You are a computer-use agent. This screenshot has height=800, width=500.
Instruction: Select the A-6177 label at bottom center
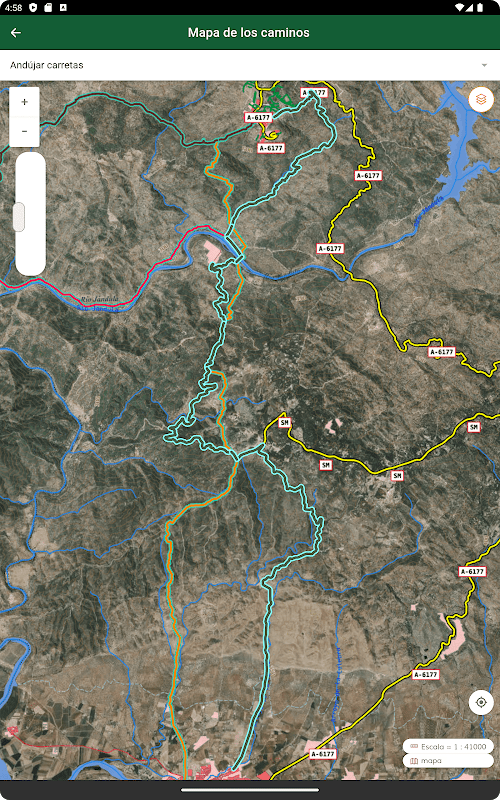(x=323, y=754)
